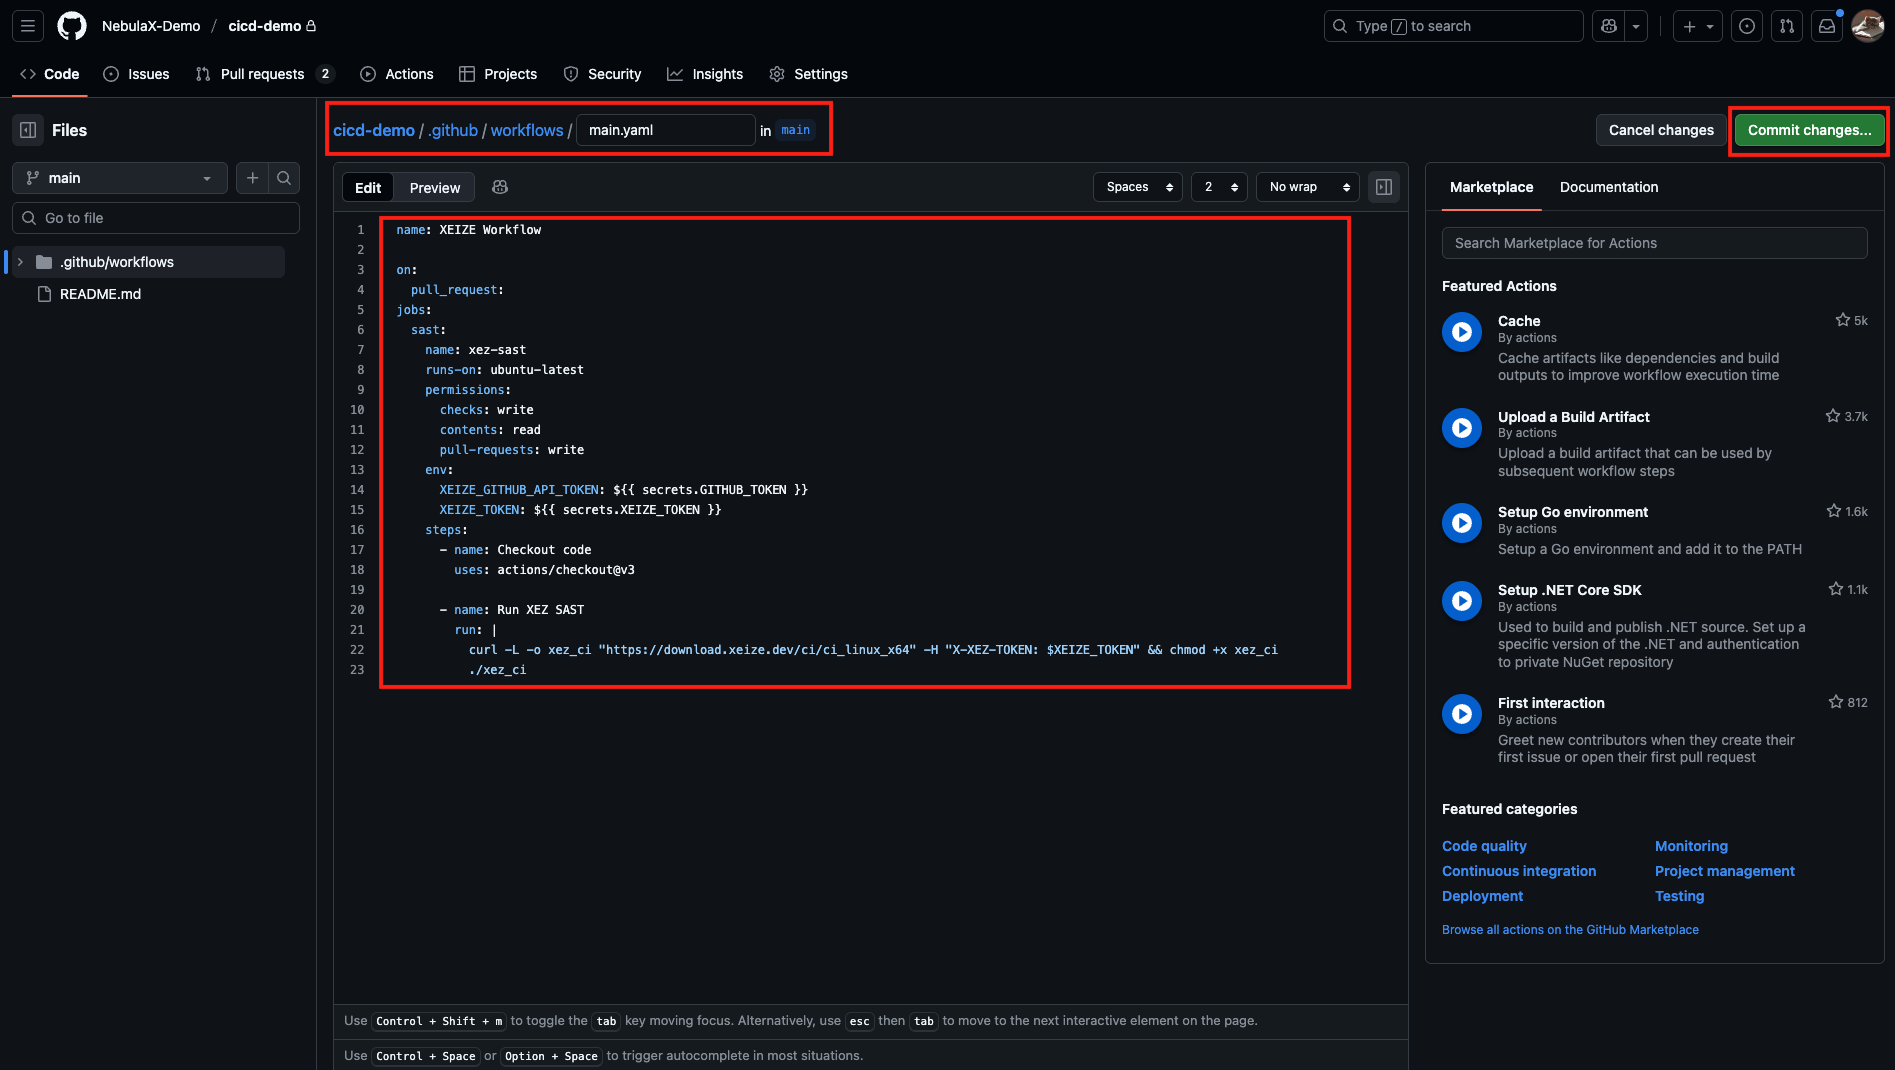Open the Spaces indent mode dropdown
1895x1070 pixels.
(1138, 187)
